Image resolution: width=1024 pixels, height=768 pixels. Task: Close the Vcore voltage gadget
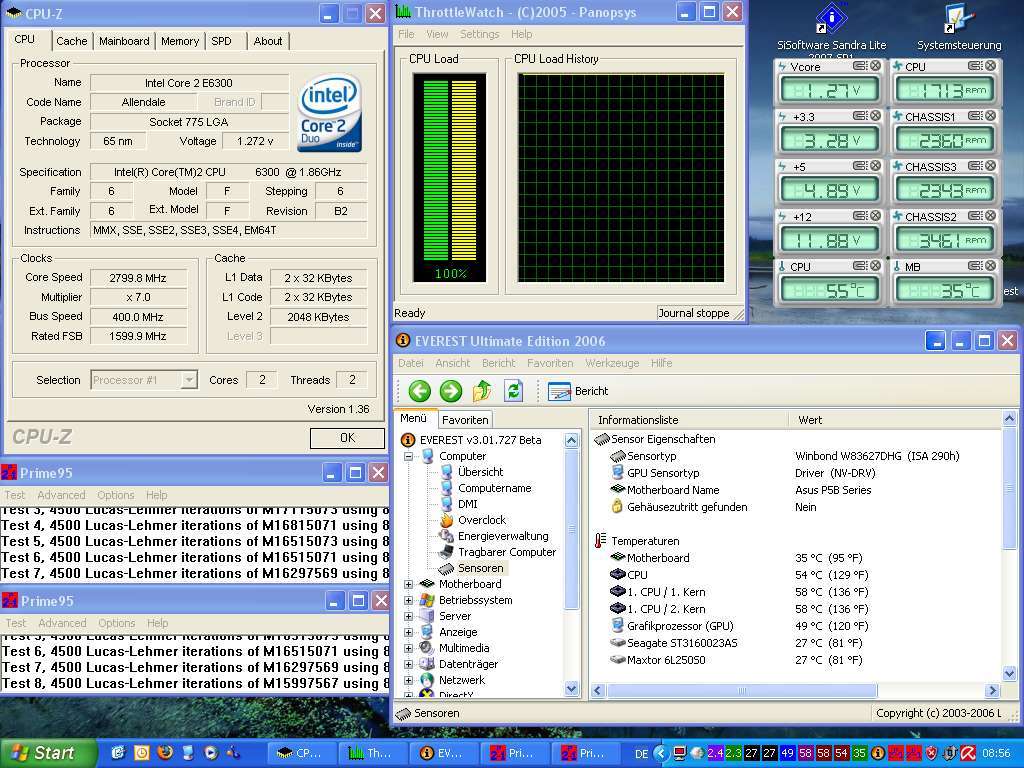[875, 66]
